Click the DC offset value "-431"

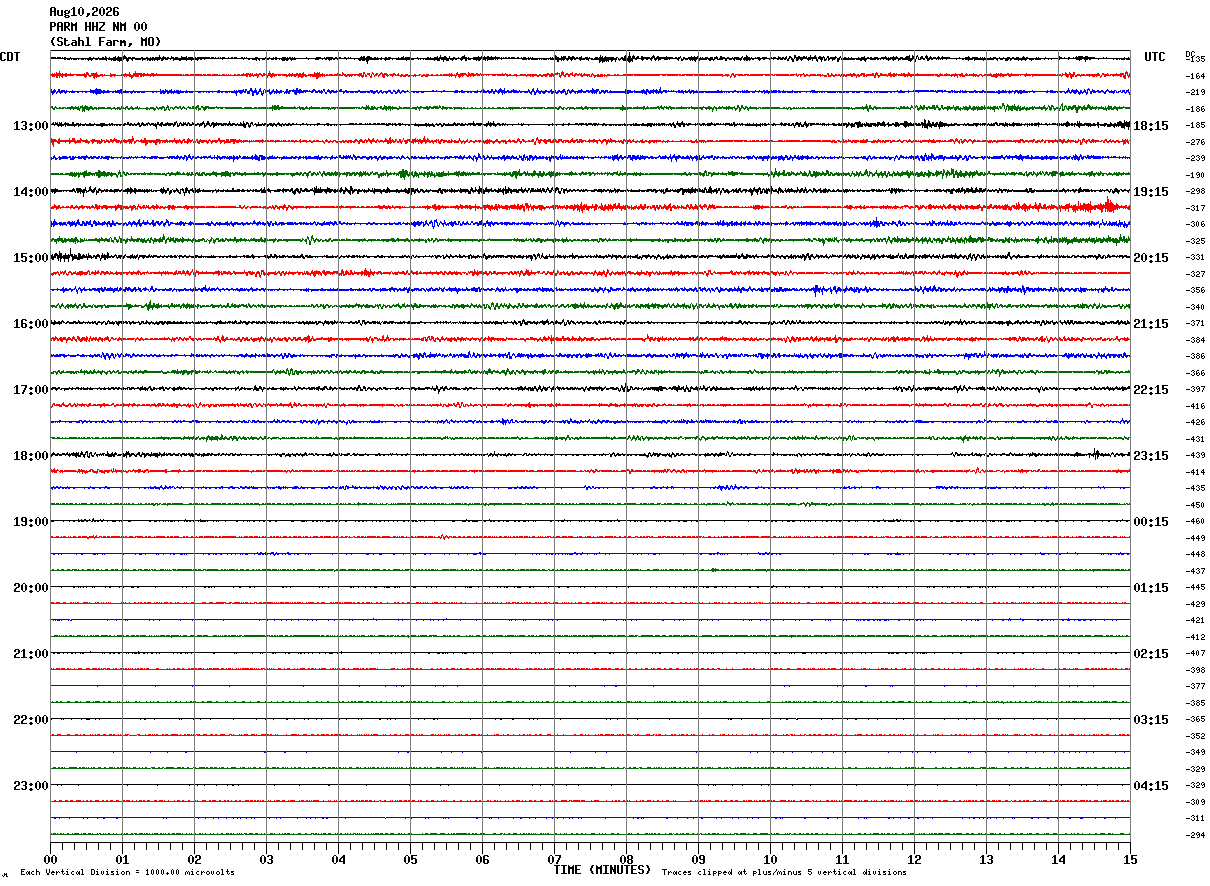click(1195, 439)
